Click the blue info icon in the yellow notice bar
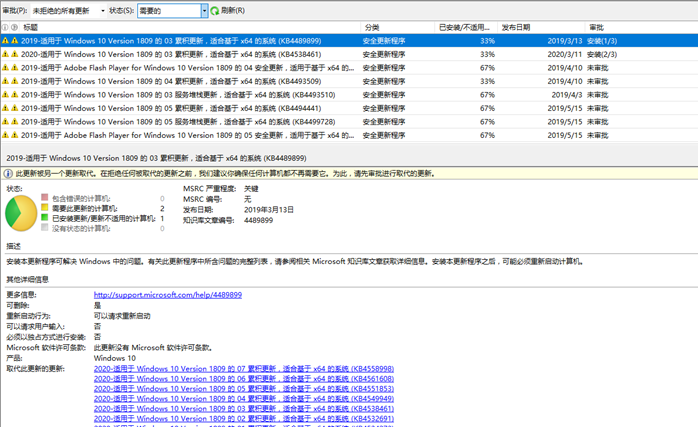 click(8, 174)
